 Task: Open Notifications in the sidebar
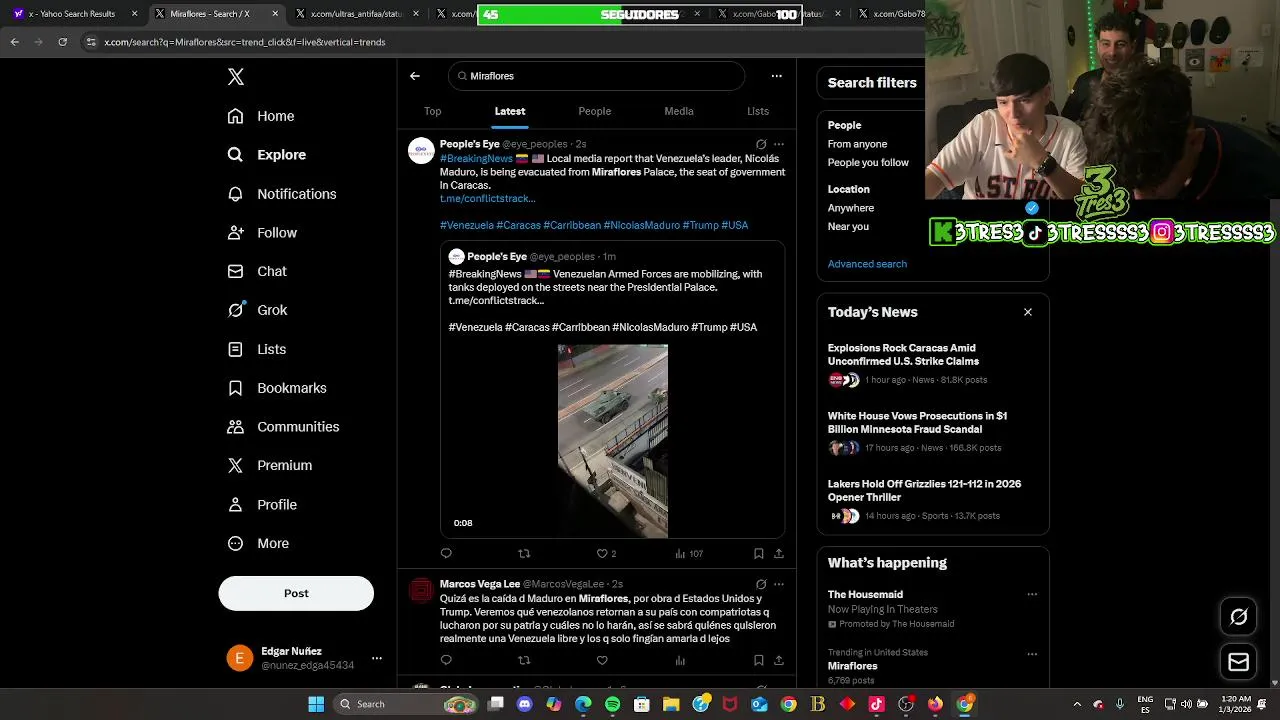282,194
